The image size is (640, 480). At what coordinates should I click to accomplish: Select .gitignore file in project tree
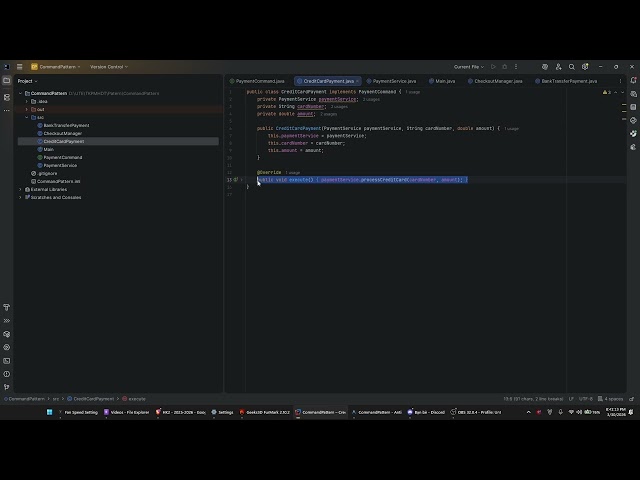pos(44,173)
